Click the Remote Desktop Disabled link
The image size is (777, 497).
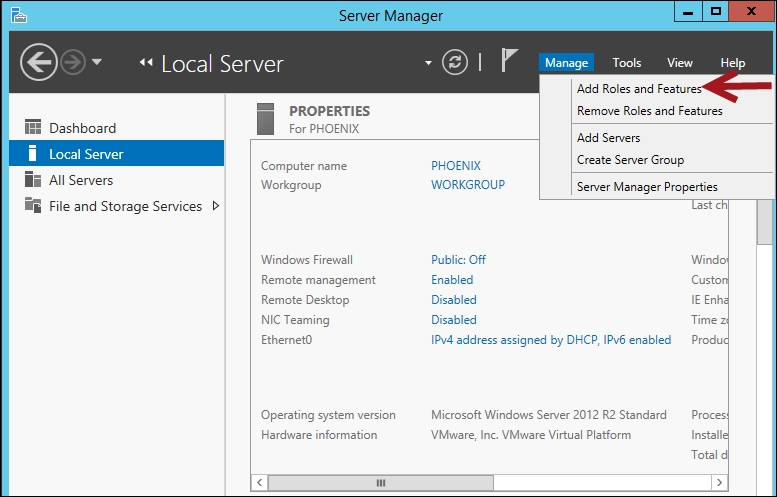[453, 300]
